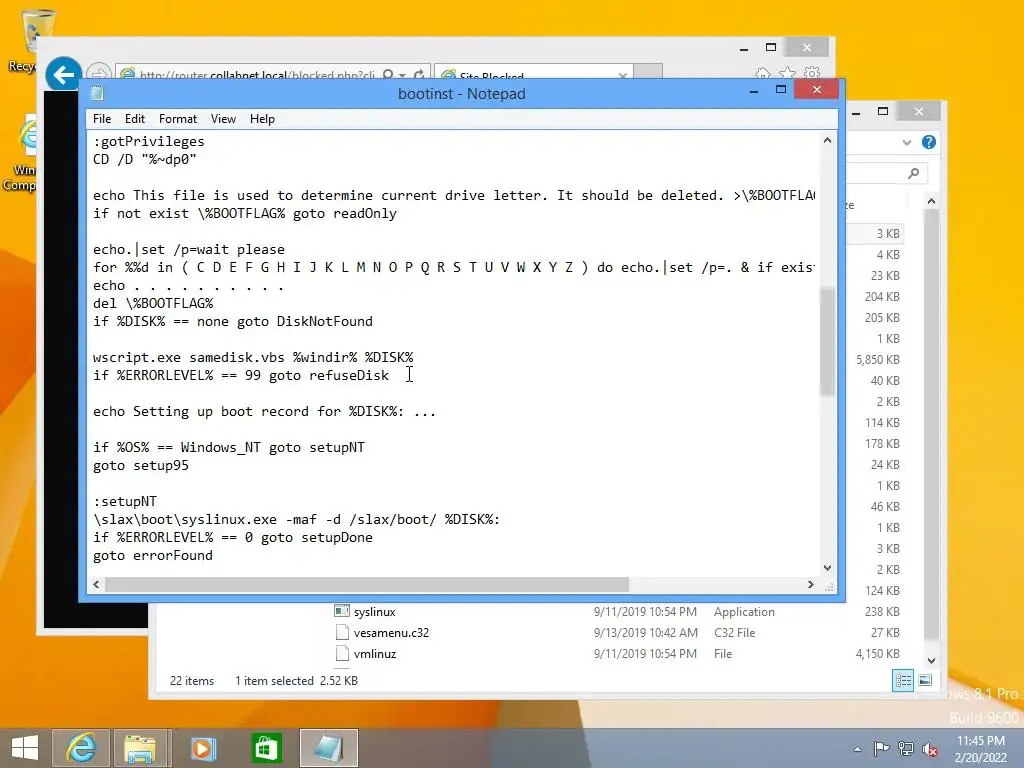Open Internet Explorer from the taskbar
The height and width of the screenshot is (768, 1024).
pos(81,748)
